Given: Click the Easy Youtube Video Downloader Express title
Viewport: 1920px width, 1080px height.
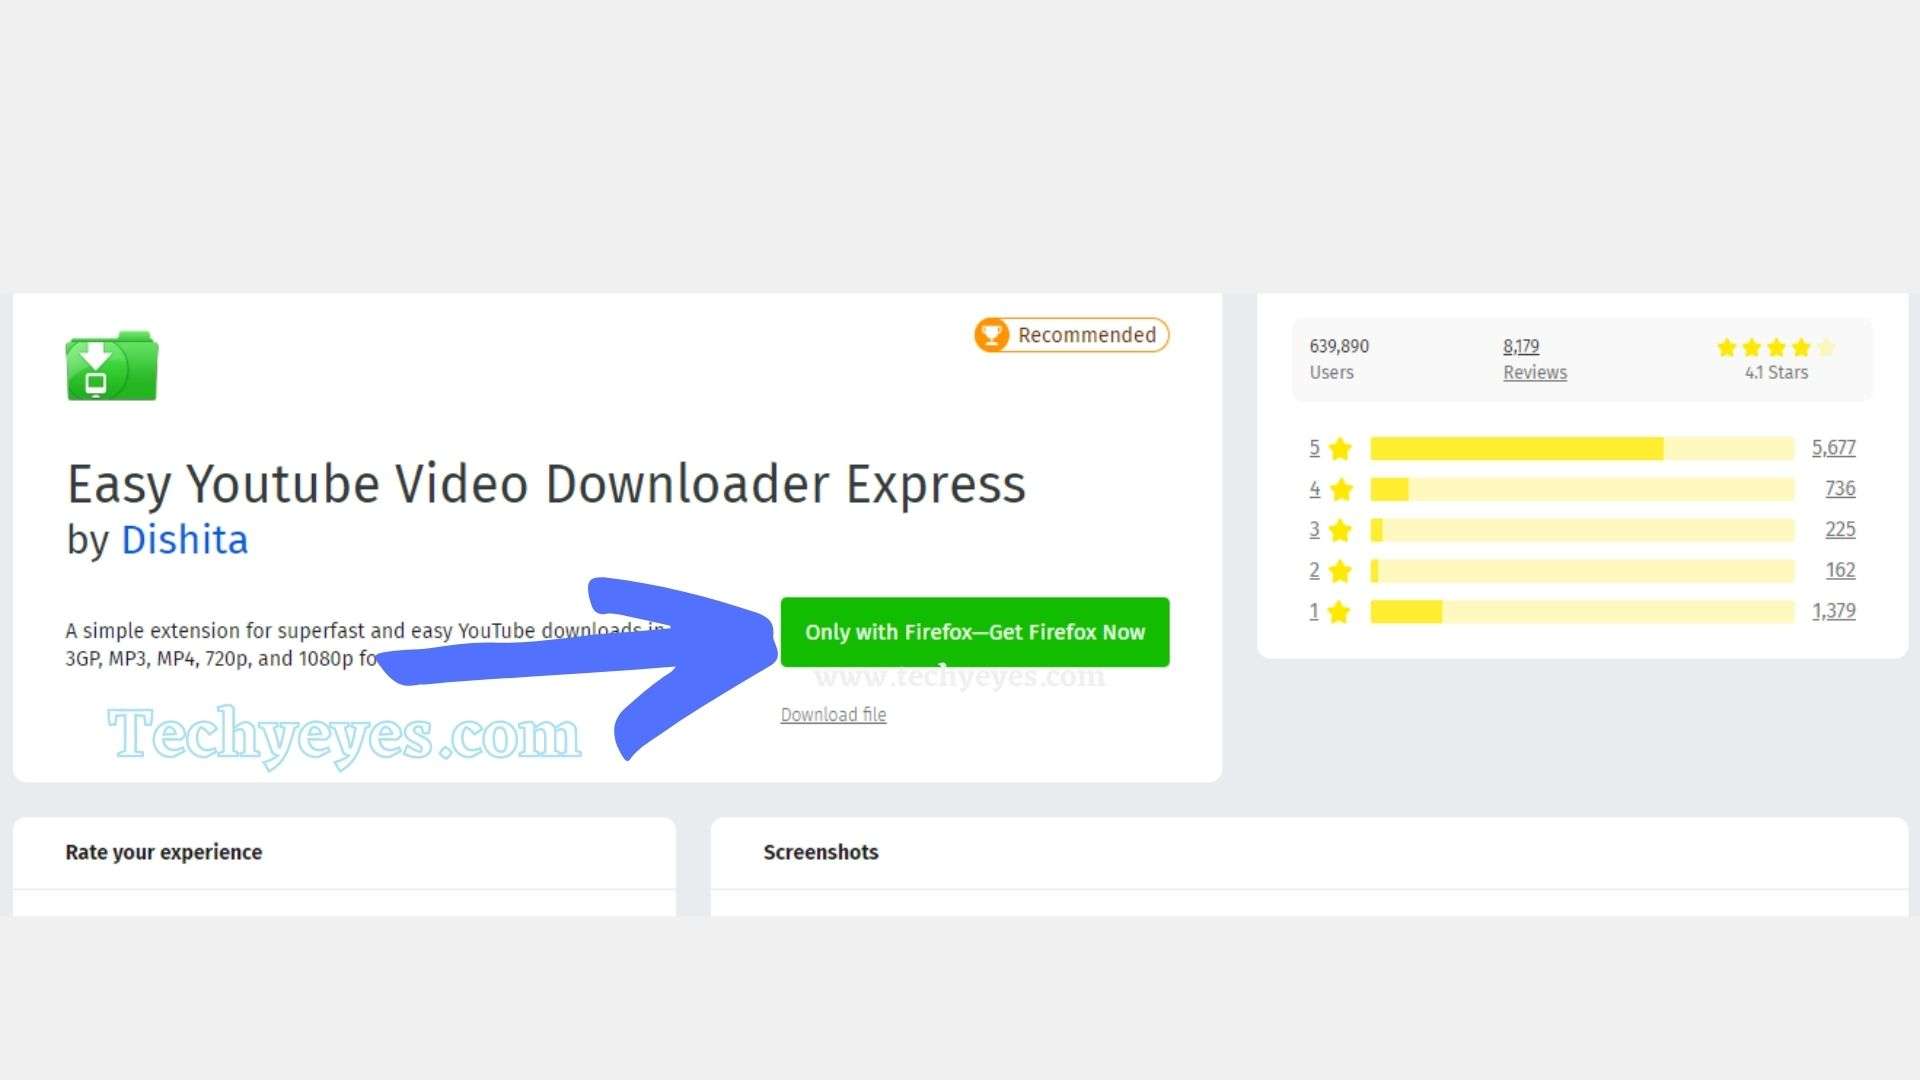Looking at the screenshot, I should 546,485.
